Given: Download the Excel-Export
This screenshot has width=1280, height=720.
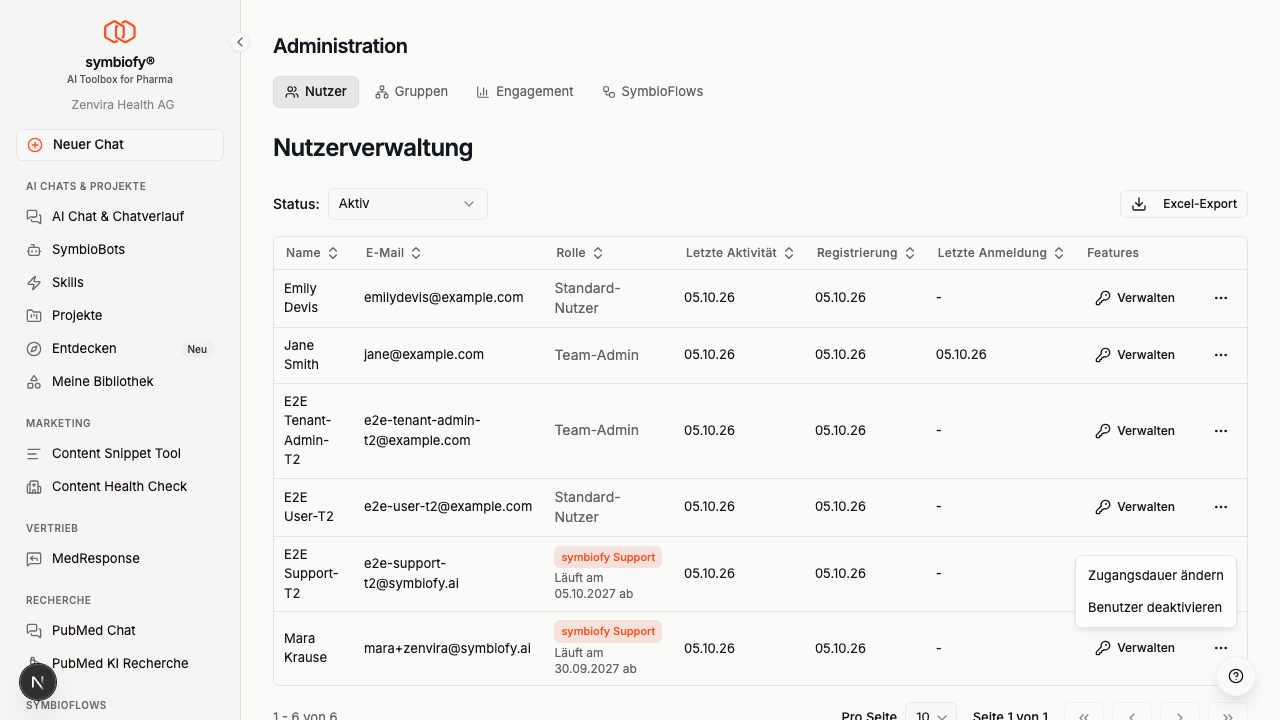Looking at the screenshot, I should pos(1184,204).
